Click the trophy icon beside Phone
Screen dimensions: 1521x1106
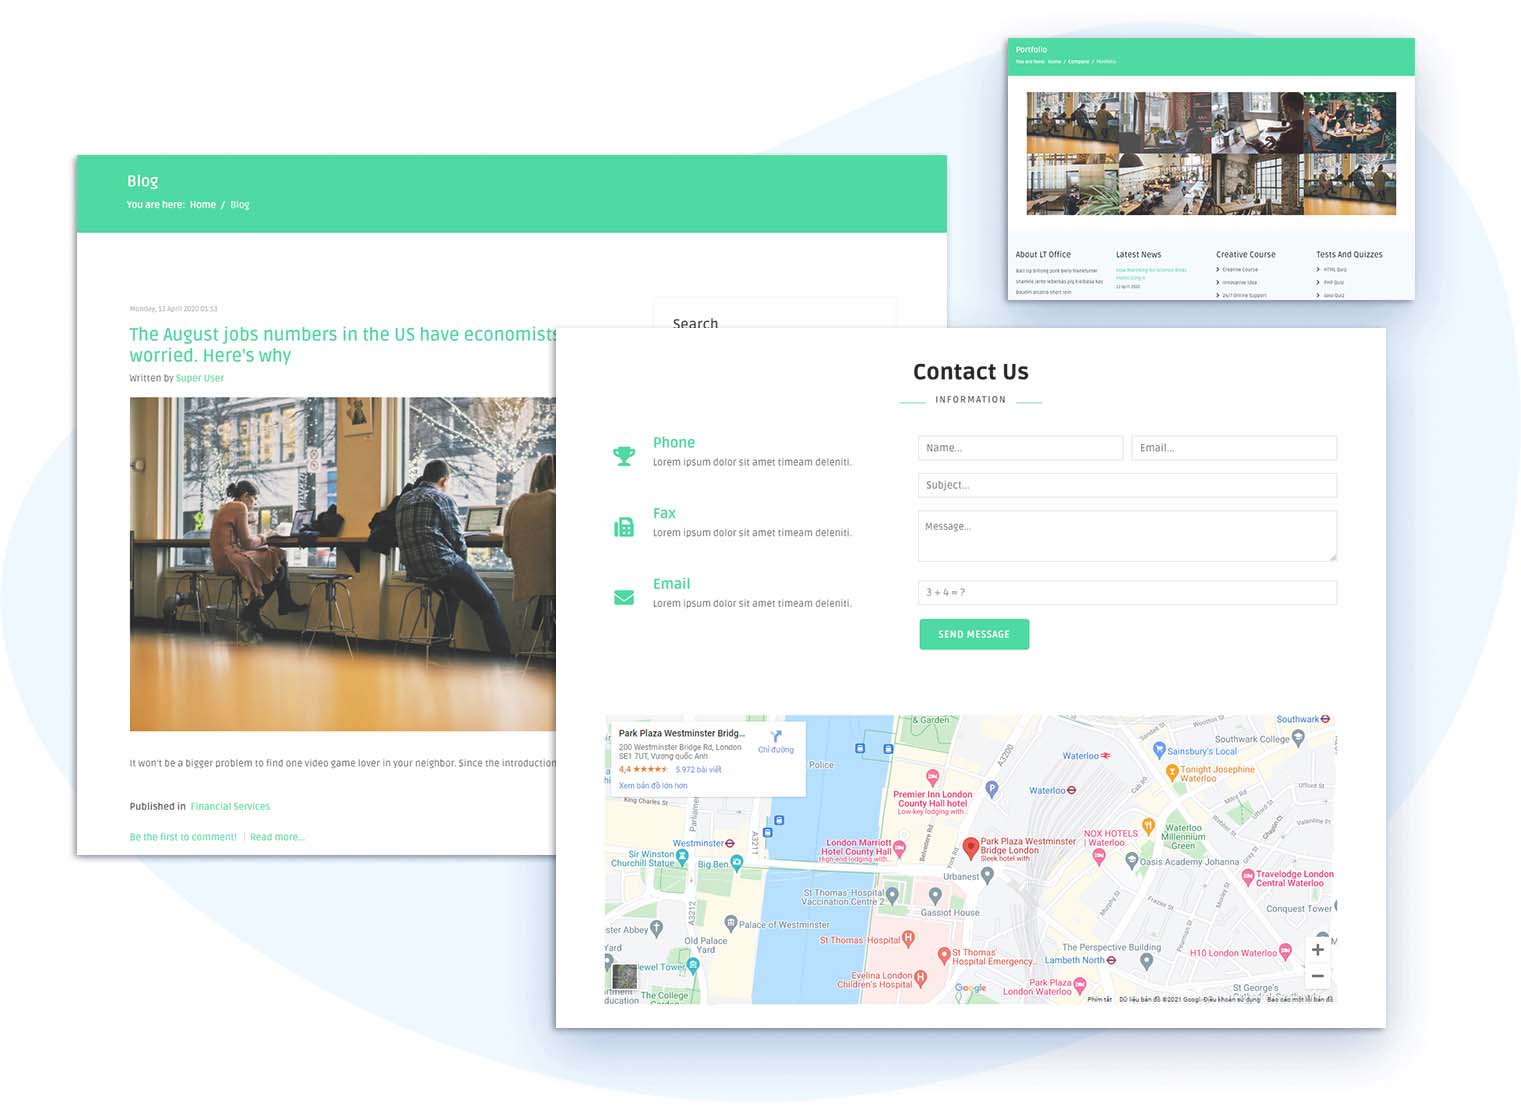click(624, 456)
